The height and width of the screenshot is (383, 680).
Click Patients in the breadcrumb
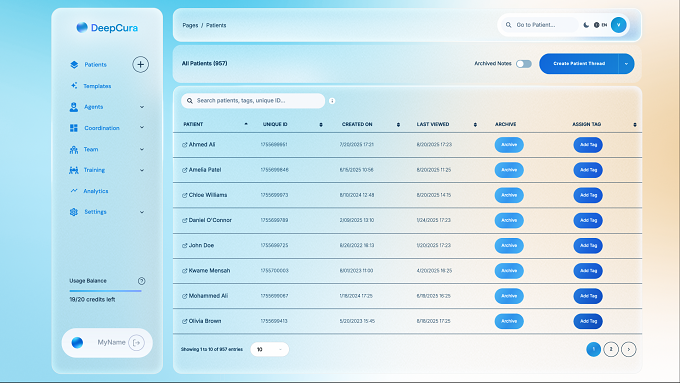pos(216,25)
